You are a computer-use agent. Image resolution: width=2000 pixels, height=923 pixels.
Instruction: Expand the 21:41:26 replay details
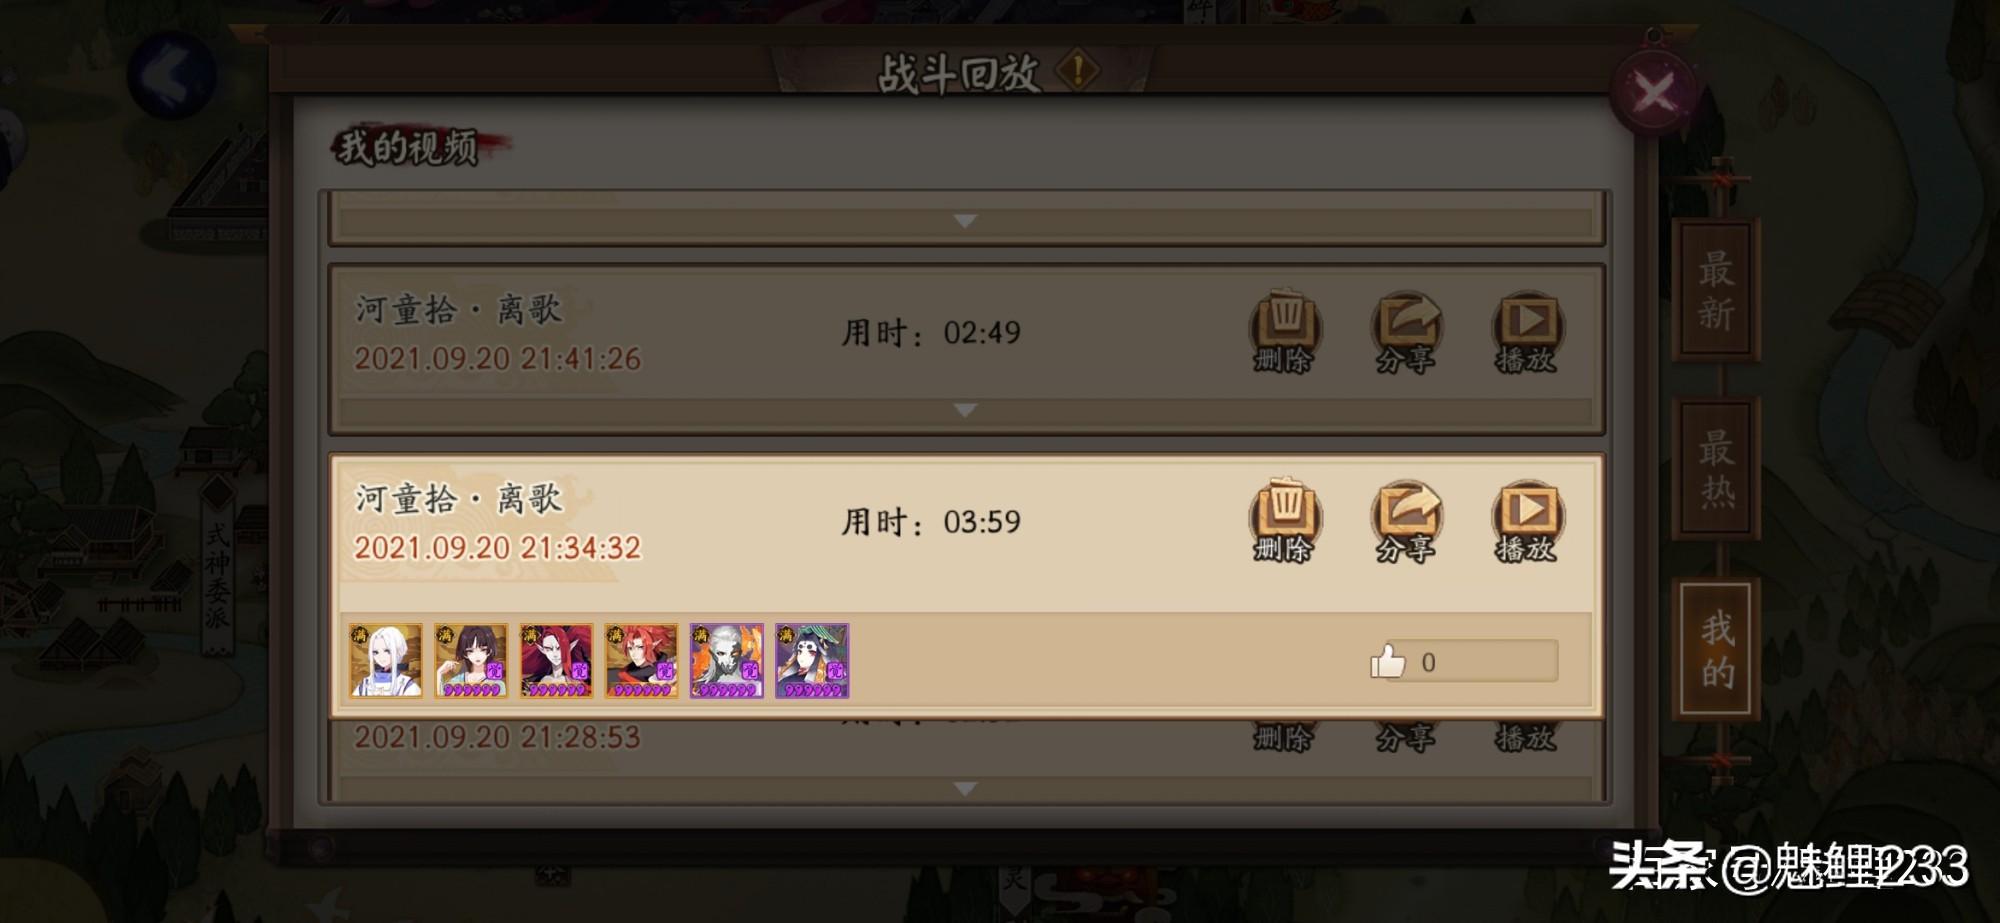tap(965, 411)
